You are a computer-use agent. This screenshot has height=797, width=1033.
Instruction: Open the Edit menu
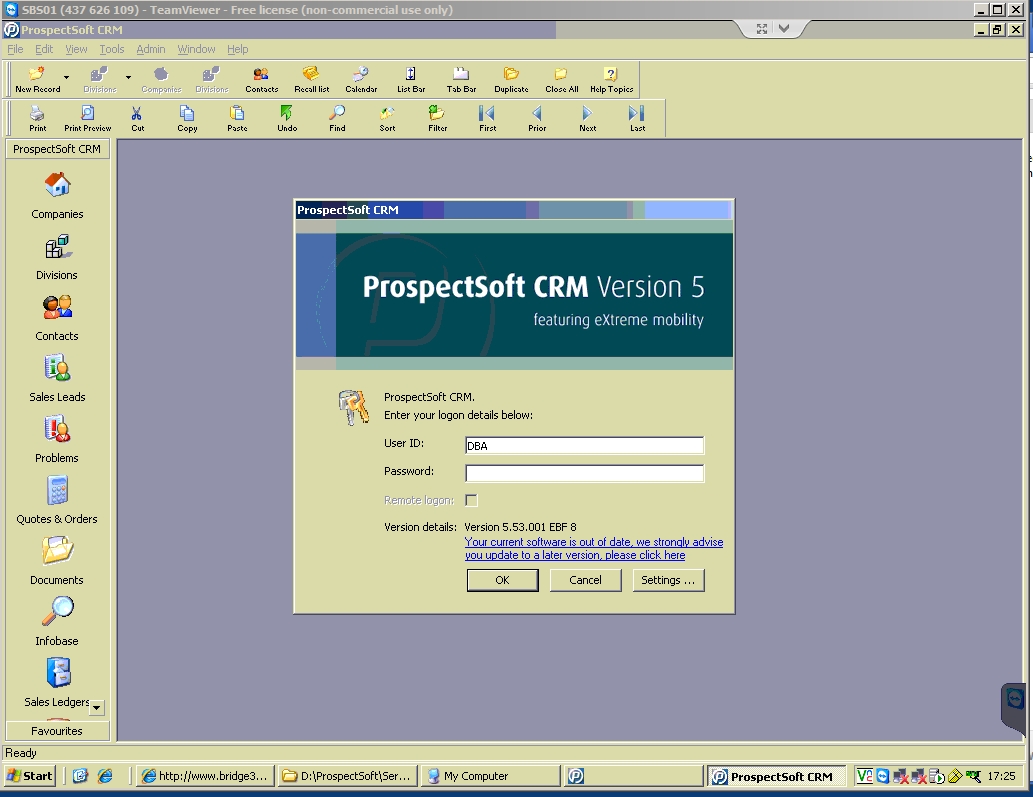(x=44, y=49)
